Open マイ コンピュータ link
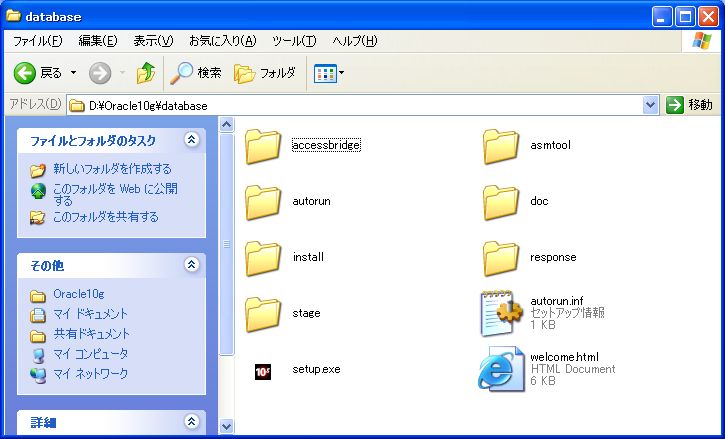Image resolution: width=725 pixels, height=439 pixels. point(90,354)
